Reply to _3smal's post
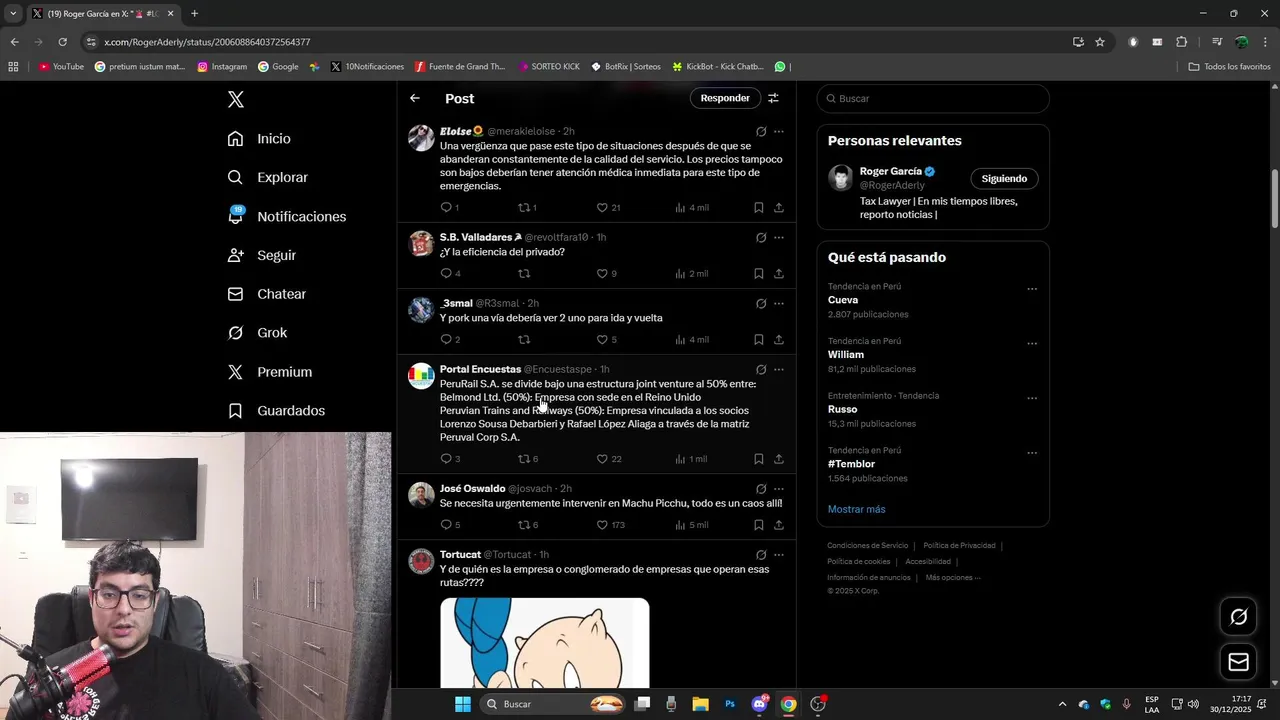 pyautogui.click(x=446, y=340)
